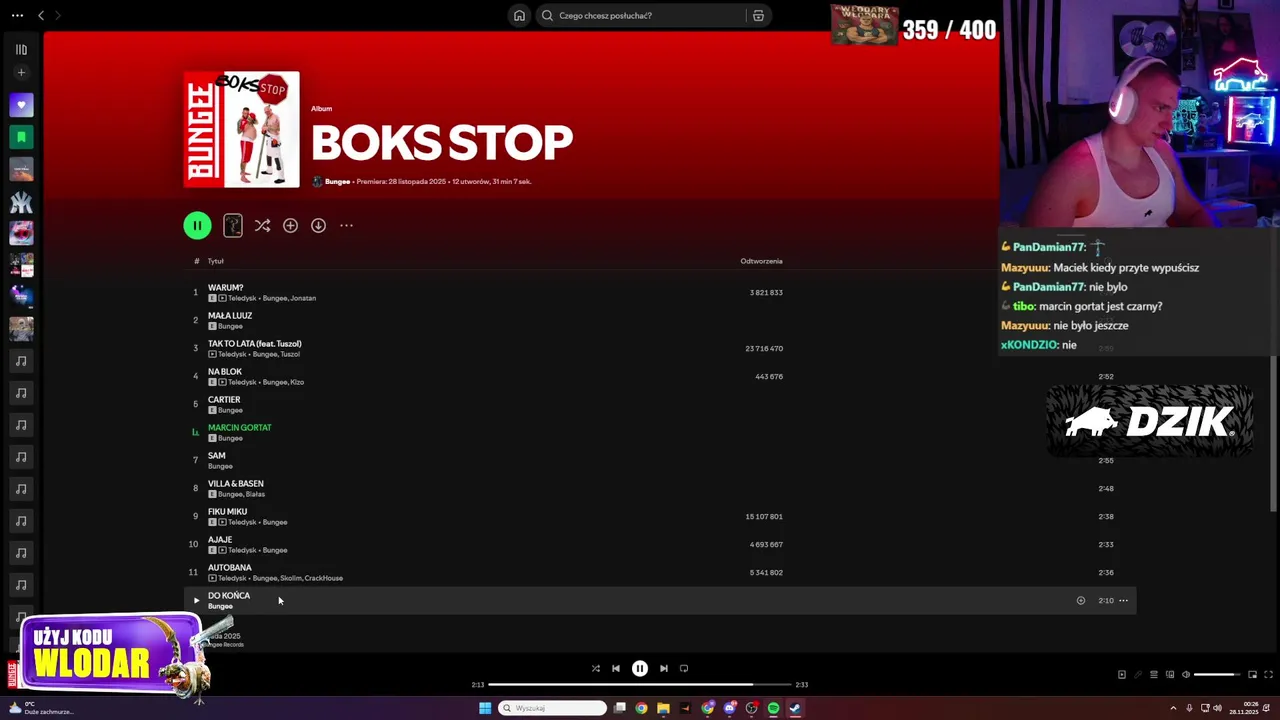Open the Spotify Home screen icon
The height and width of the screenshot is (720, 1280).
tap(519, 15)
